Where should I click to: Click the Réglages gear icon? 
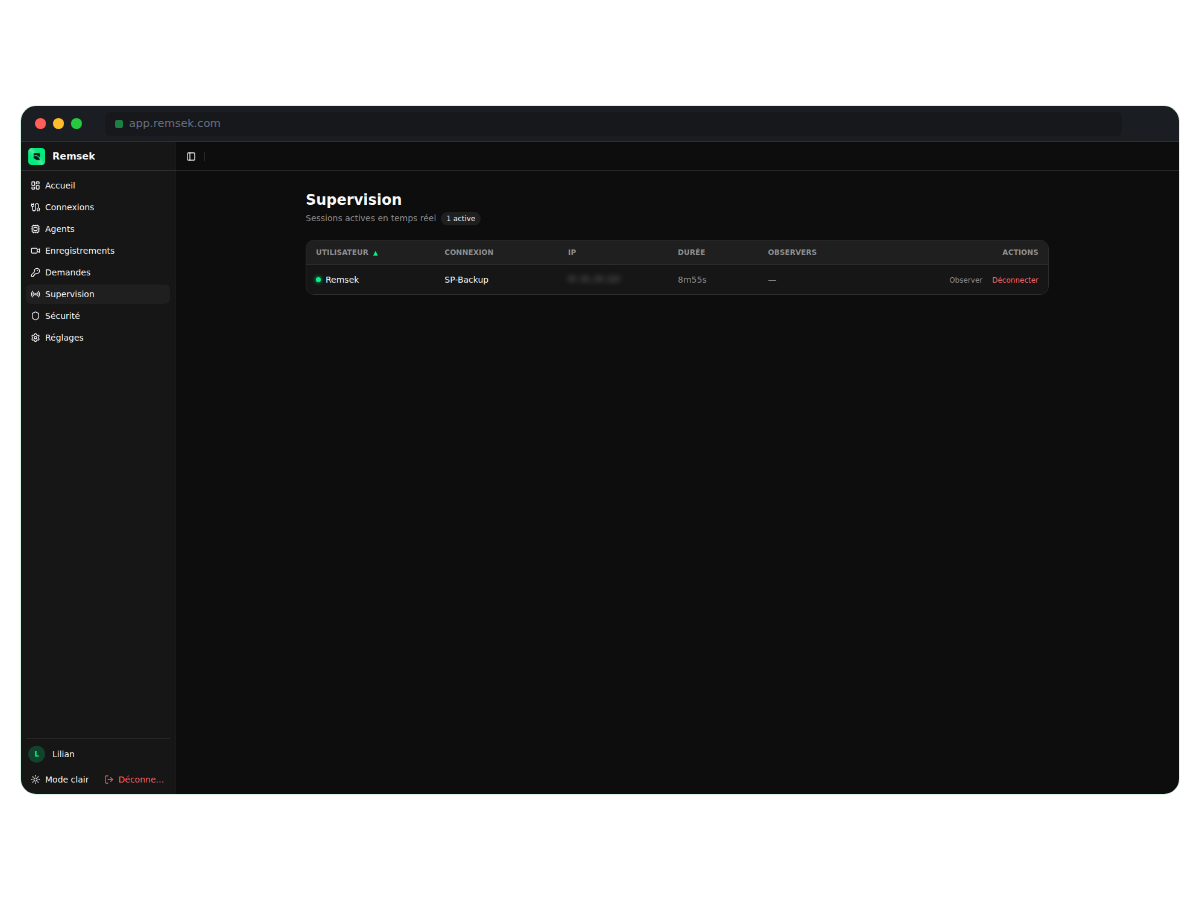[36, 338]
